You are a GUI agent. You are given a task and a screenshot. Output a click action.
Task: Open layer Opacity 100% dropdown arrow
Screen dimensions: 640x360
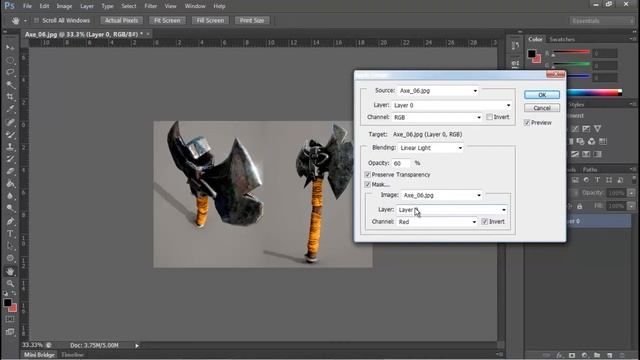(631, 193)
